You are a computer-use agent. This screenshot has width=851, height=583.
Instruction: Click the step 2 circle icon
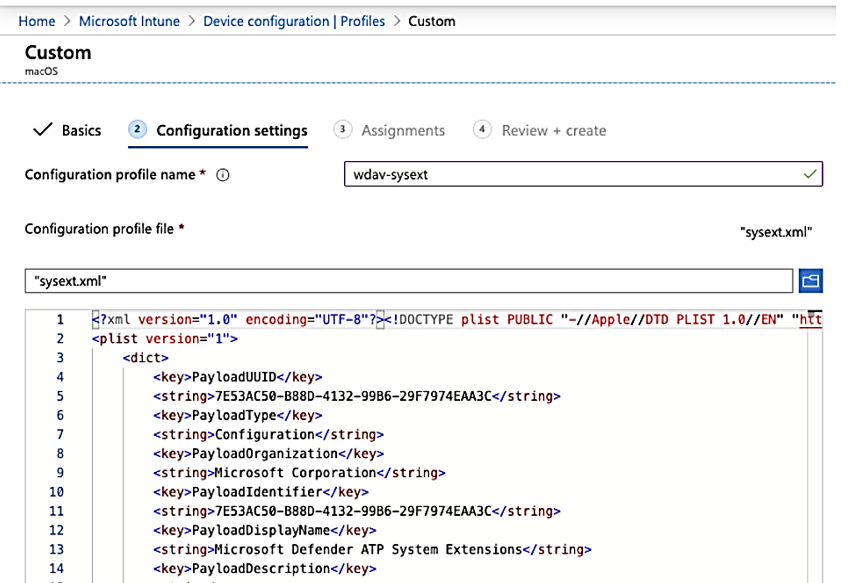coord(138,130)
